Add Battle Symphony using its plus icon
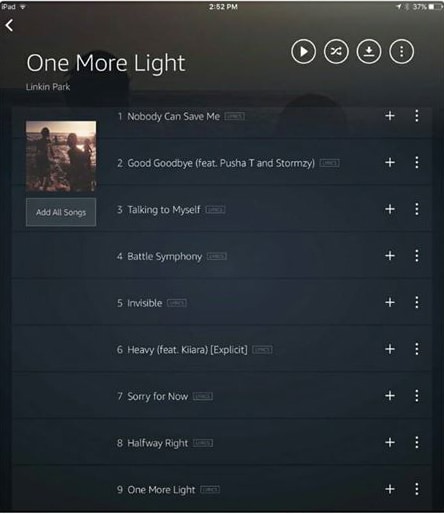This screenshot has width=444, height=514. (x=390, y=256)
